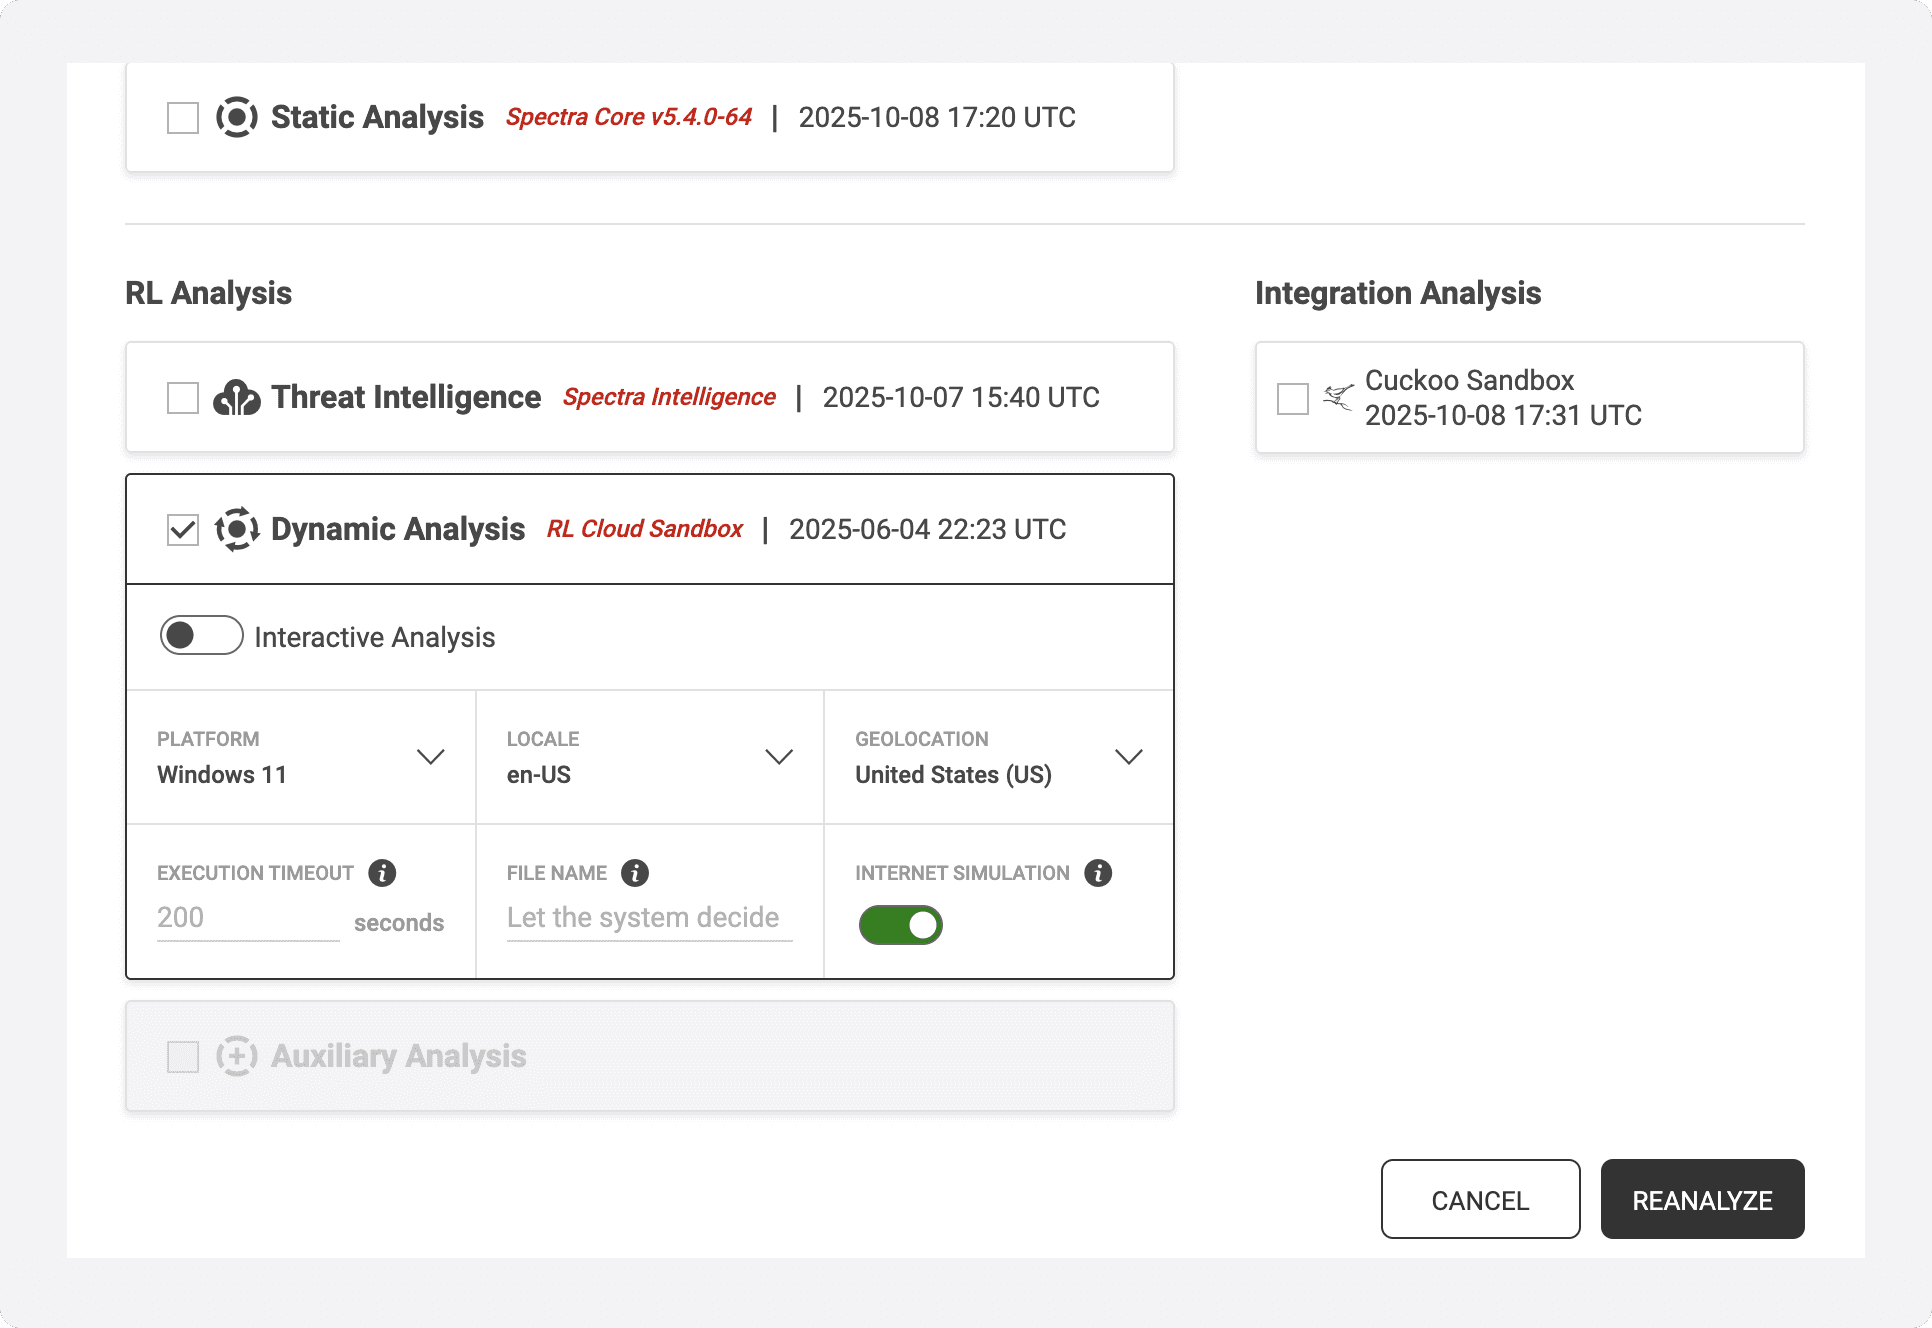Open the Execution Timeout info tooltip icon
This screenshot has width=1932, height=1328.
(x=381, y=873)
